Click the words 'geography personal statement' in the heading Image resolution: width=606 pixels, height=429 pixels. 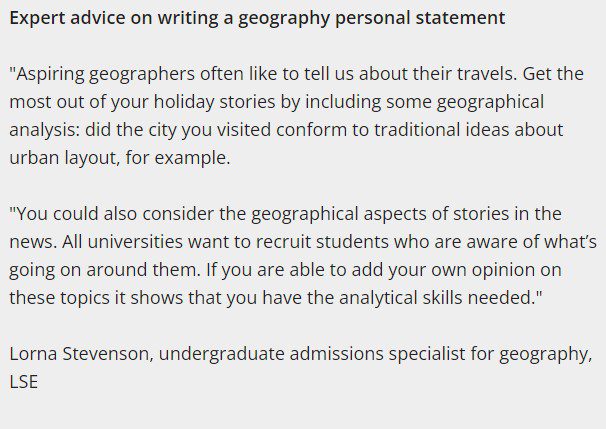coord(371,18)
